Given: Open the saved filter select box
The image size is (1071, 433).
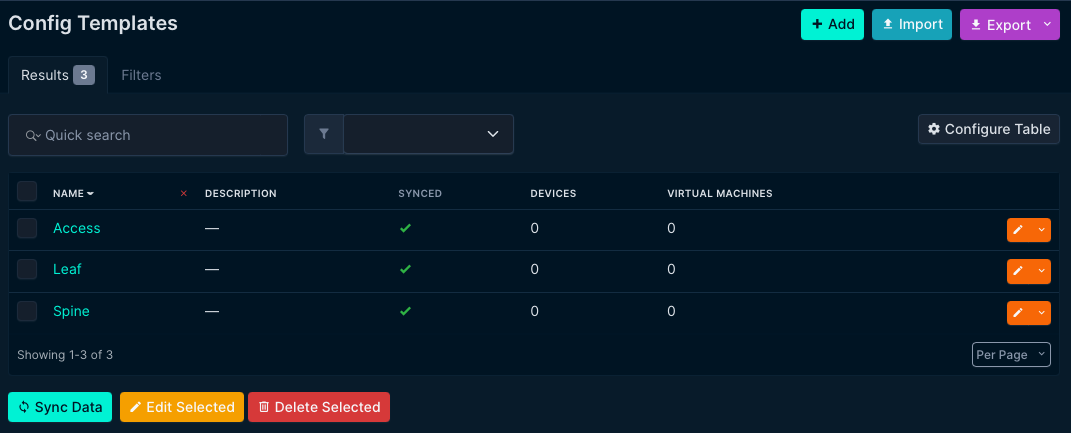Looking at the screenshot, I should coord(428,134).
